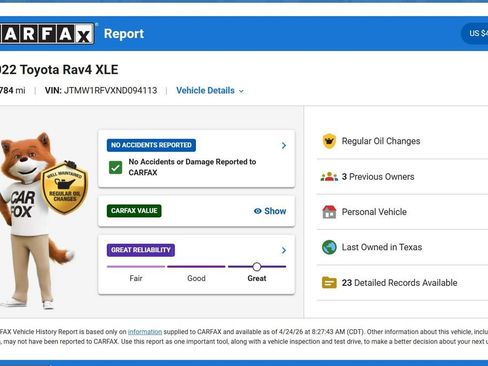Click the Regular Oil Changes shield icon

coord(329,141)
